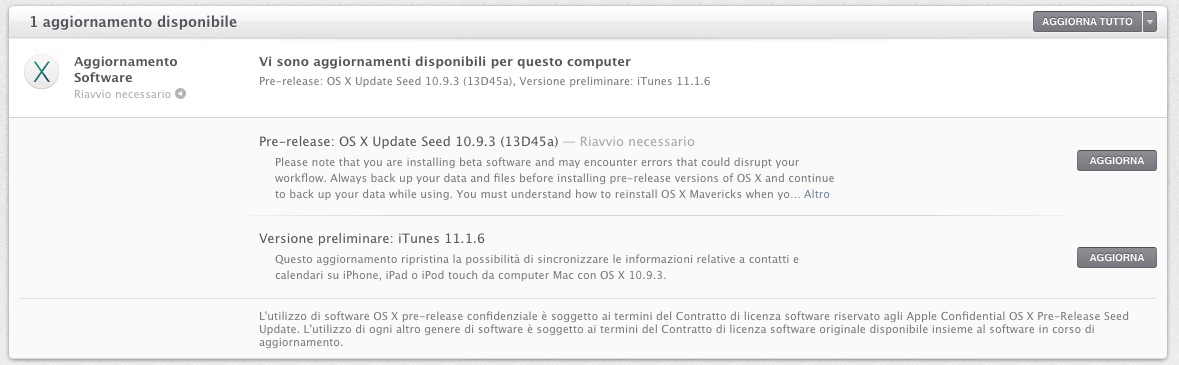This screenshot has height=365, width=1179.
Task: Click the 1 aggiornamento disponibile header
Action: point(133,23)
